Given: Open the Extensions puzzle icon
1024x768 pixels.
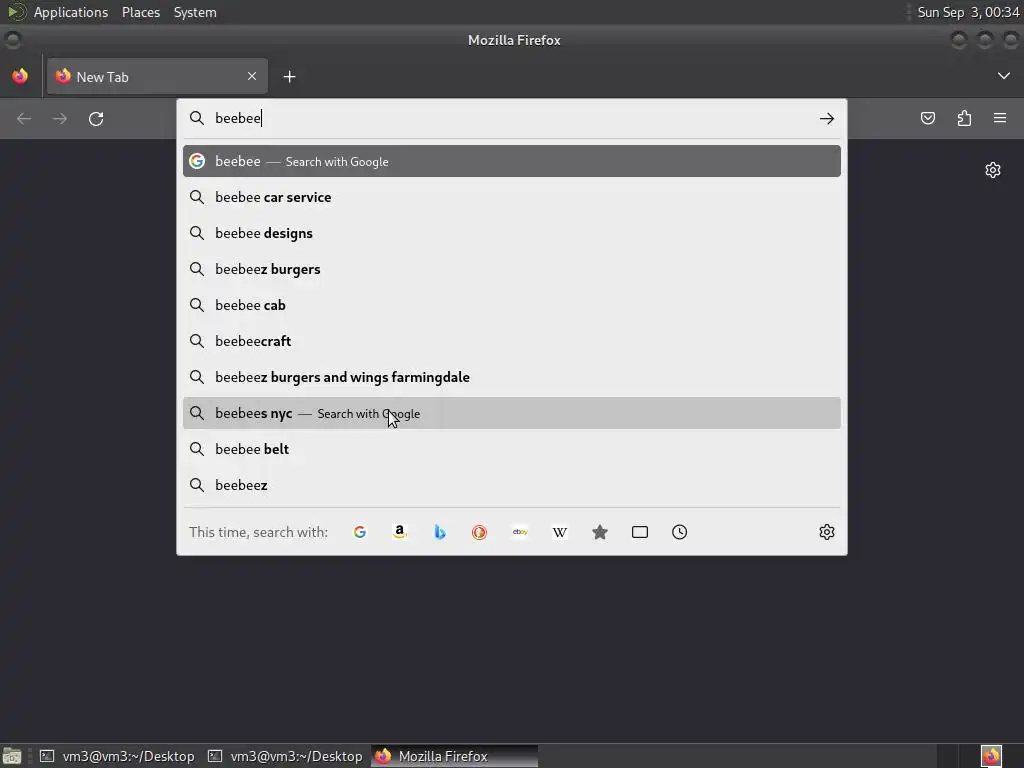Looking at the screenshot, I should click(964, 118).
